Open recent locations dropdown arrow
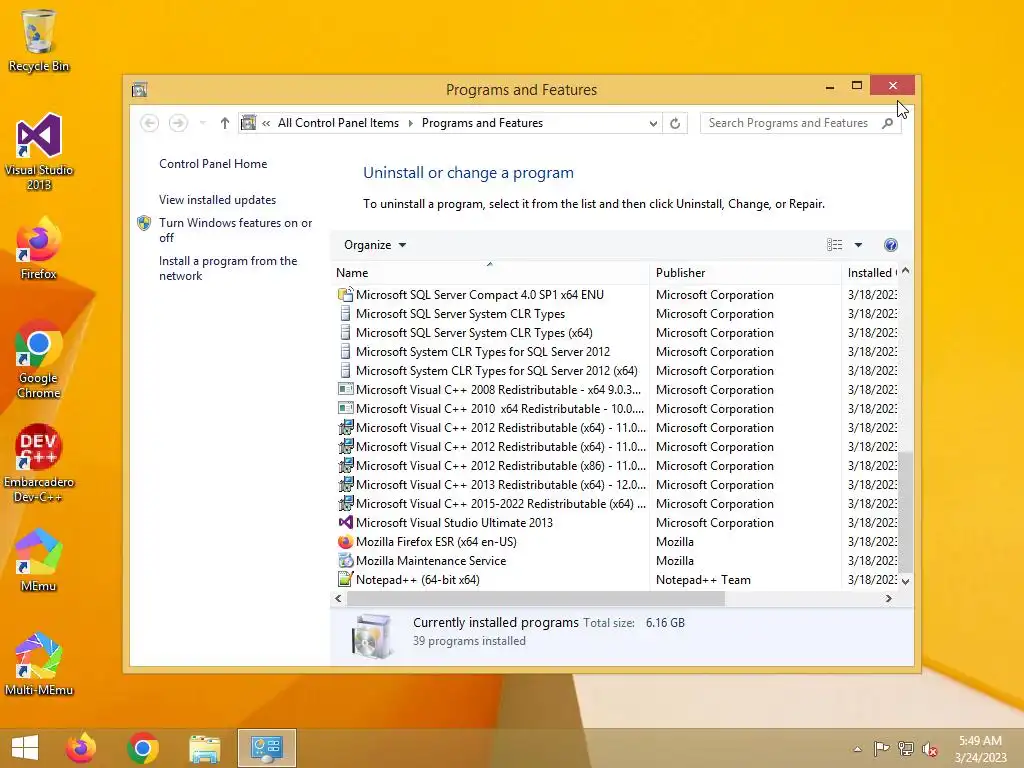1024x768 pixels. pyautogui.click(x=202, y=123)
